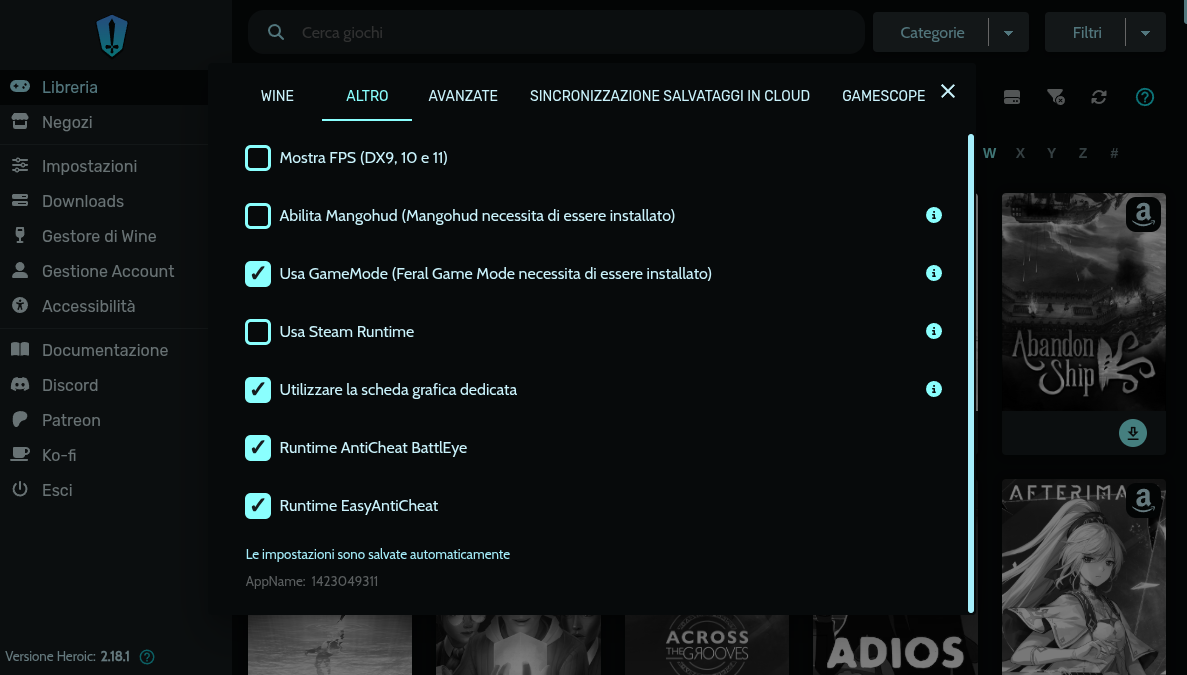The height and width of the screenshot is (675, 1187).
Task: Click the Documentazione book icon
Action: (20, 349)
